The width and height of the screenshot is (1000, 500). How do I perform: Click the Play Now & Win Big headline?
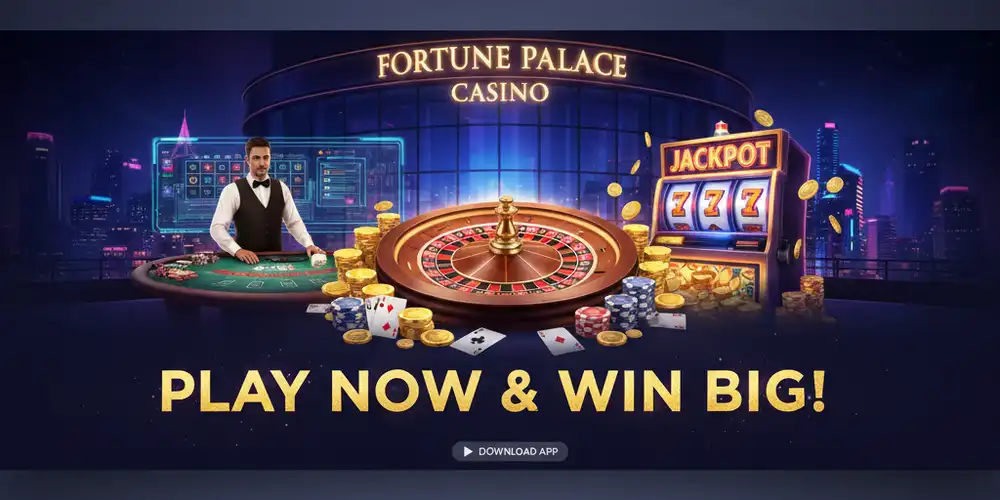pos(493,390)
